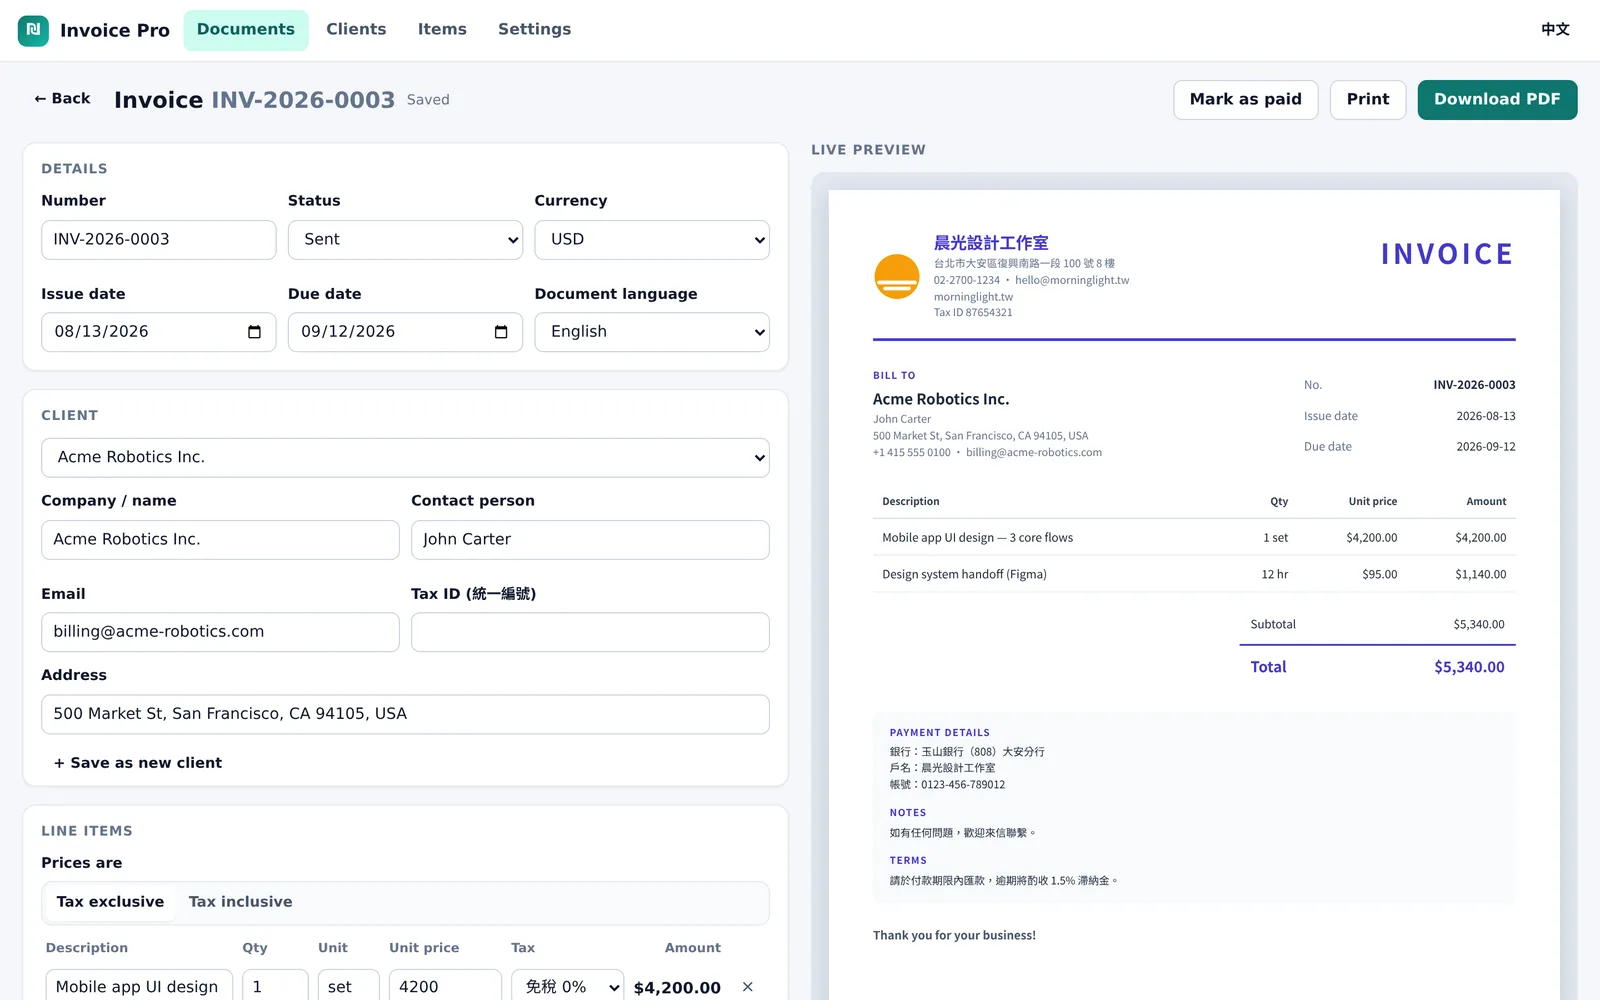The height and width of the screenshot is (1000, 1600).
Task: Click the Print button
Action: (1368, 100)
